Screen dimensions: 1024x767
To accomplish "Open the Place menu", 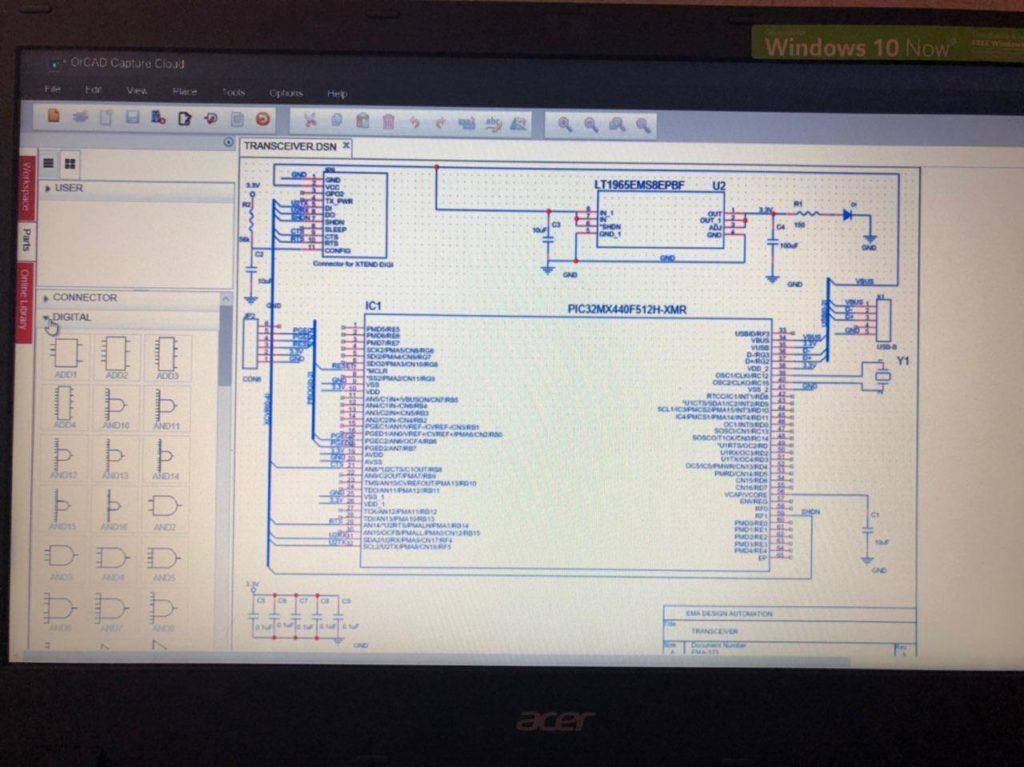I will click(185, 92).
